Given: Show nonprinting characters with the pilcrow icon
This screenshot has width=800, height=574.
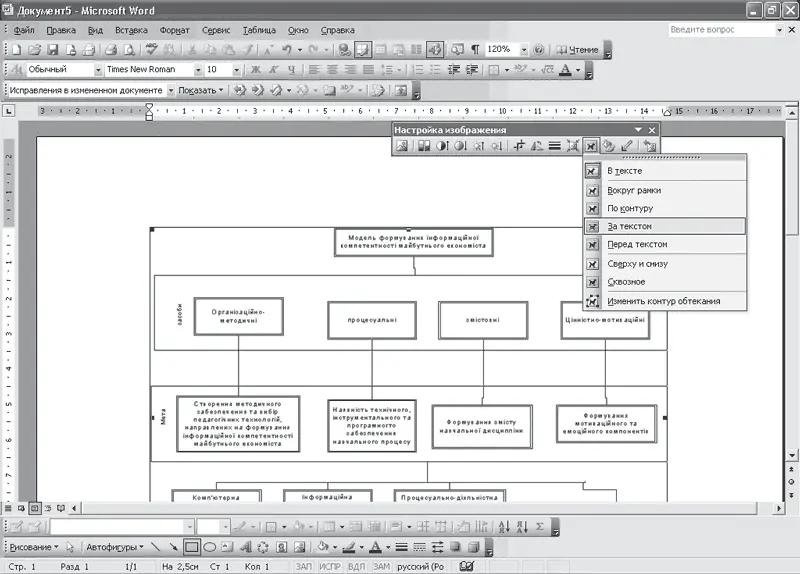Looking at the screenshot, I should tap(475, 49).
